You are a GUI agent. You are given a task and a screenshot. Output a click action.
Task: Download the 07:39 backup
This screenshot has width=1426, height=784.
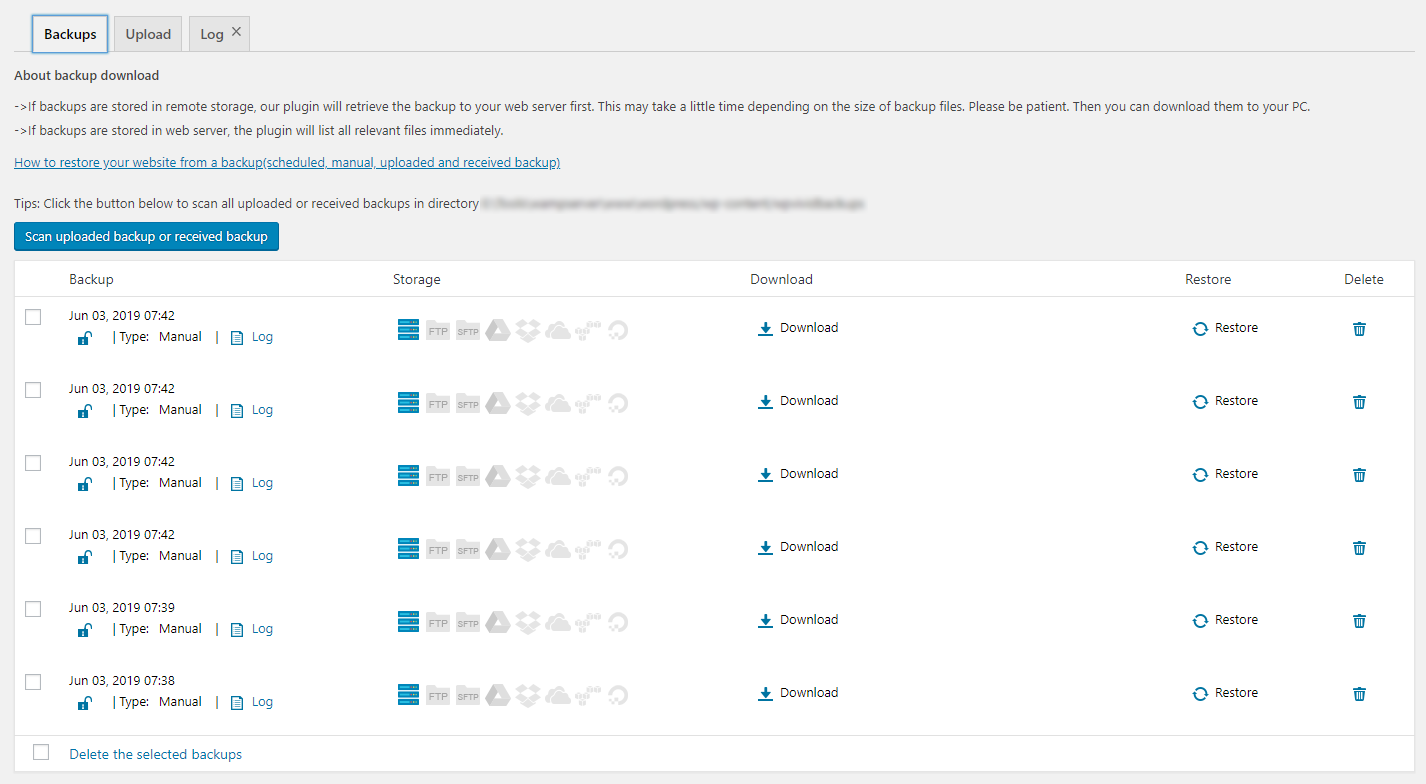click(798, 620)
